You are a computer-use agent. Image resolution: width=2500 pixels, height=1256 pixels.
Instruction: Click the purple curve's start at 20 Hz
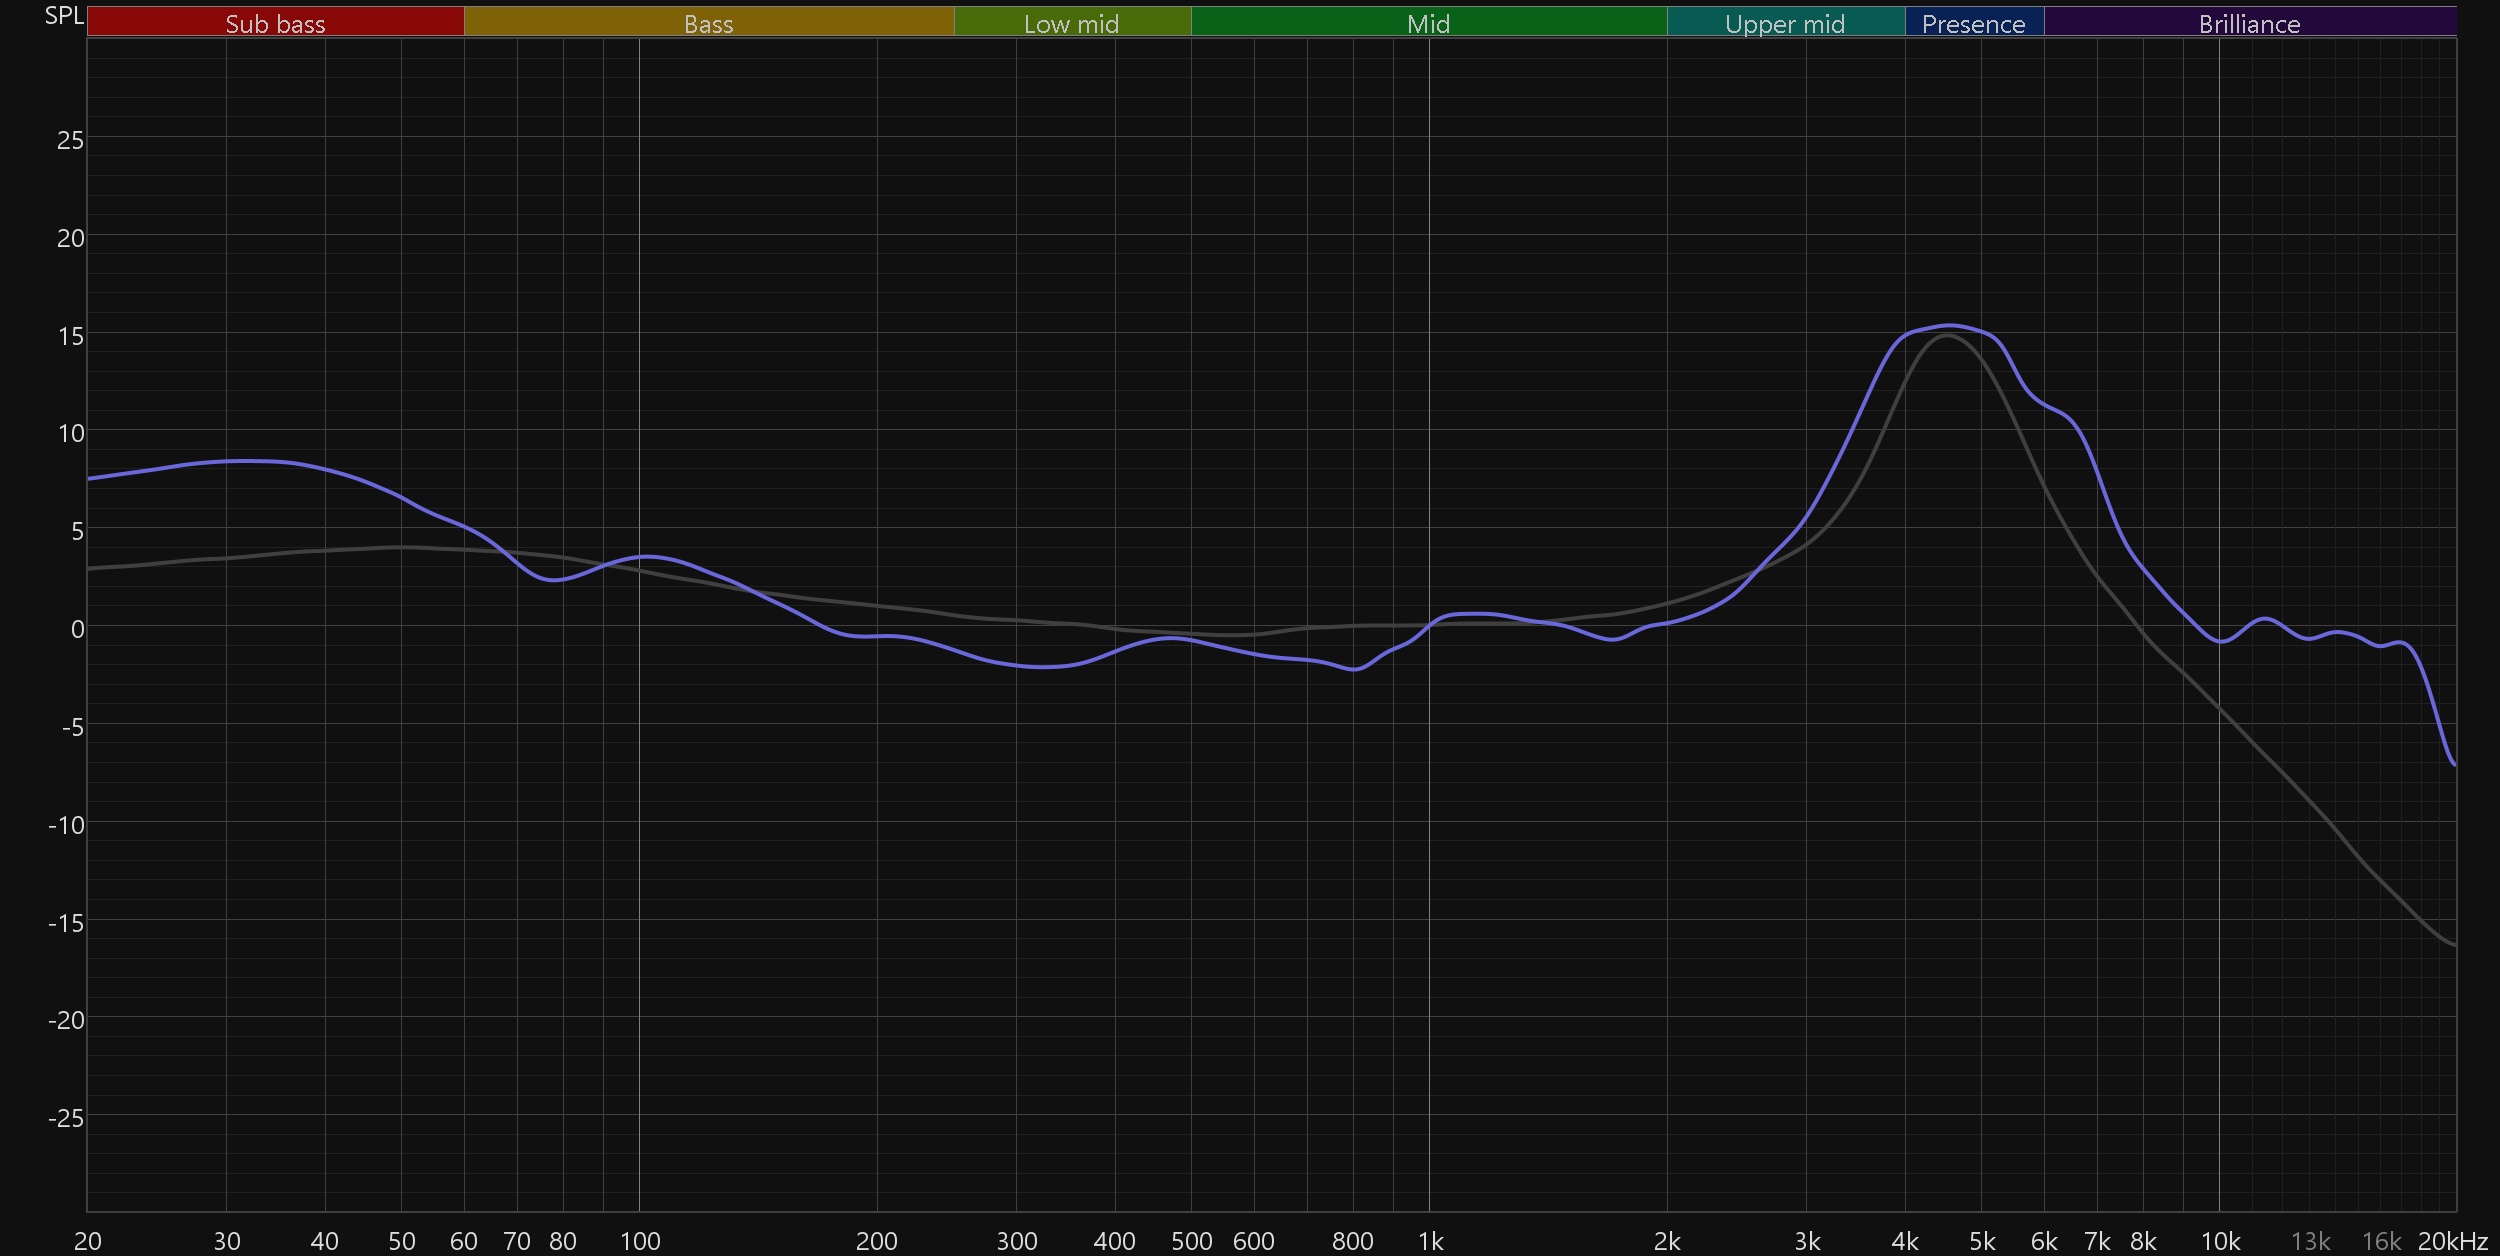(89, 479)
